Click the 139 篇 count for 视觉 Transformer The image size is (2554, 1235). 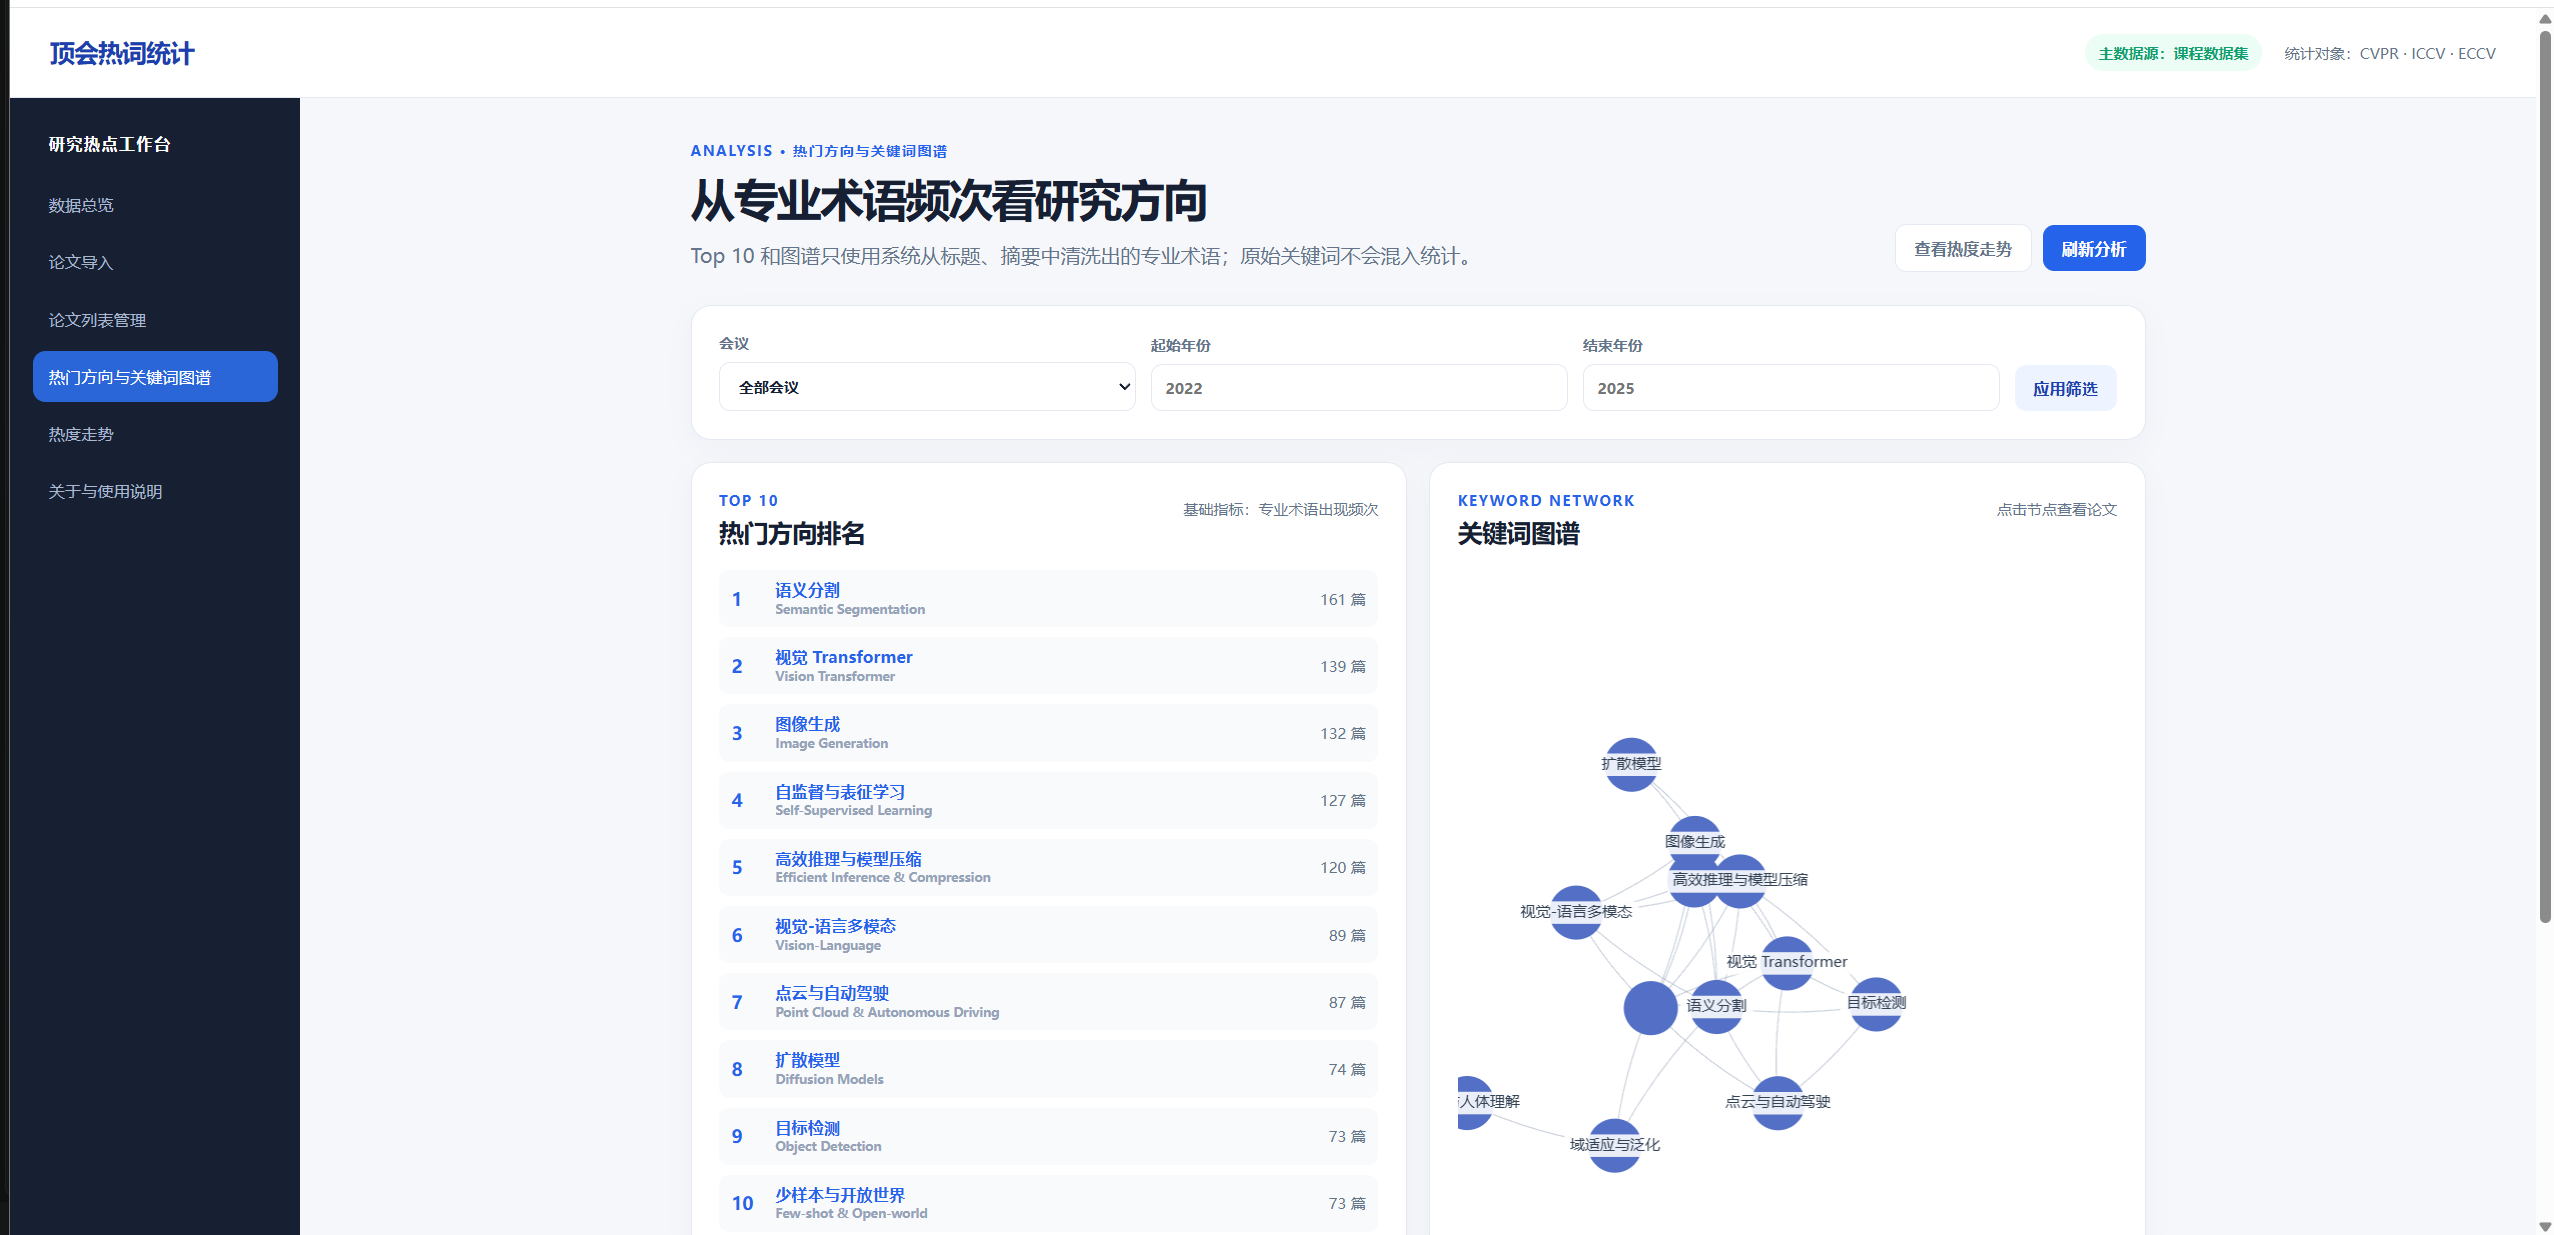click(x=1342, y=667)
